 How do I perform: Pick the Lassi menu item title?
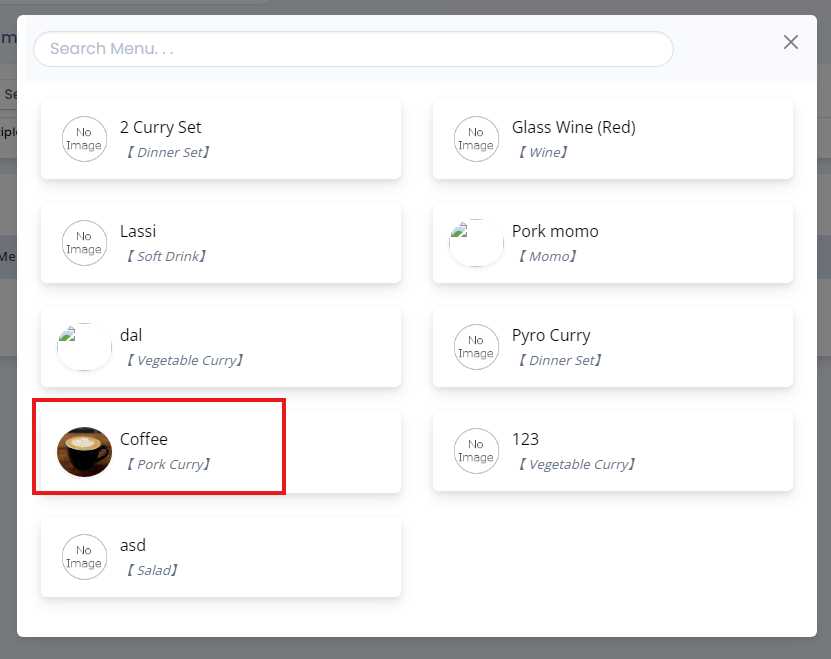tap(138, 231)
